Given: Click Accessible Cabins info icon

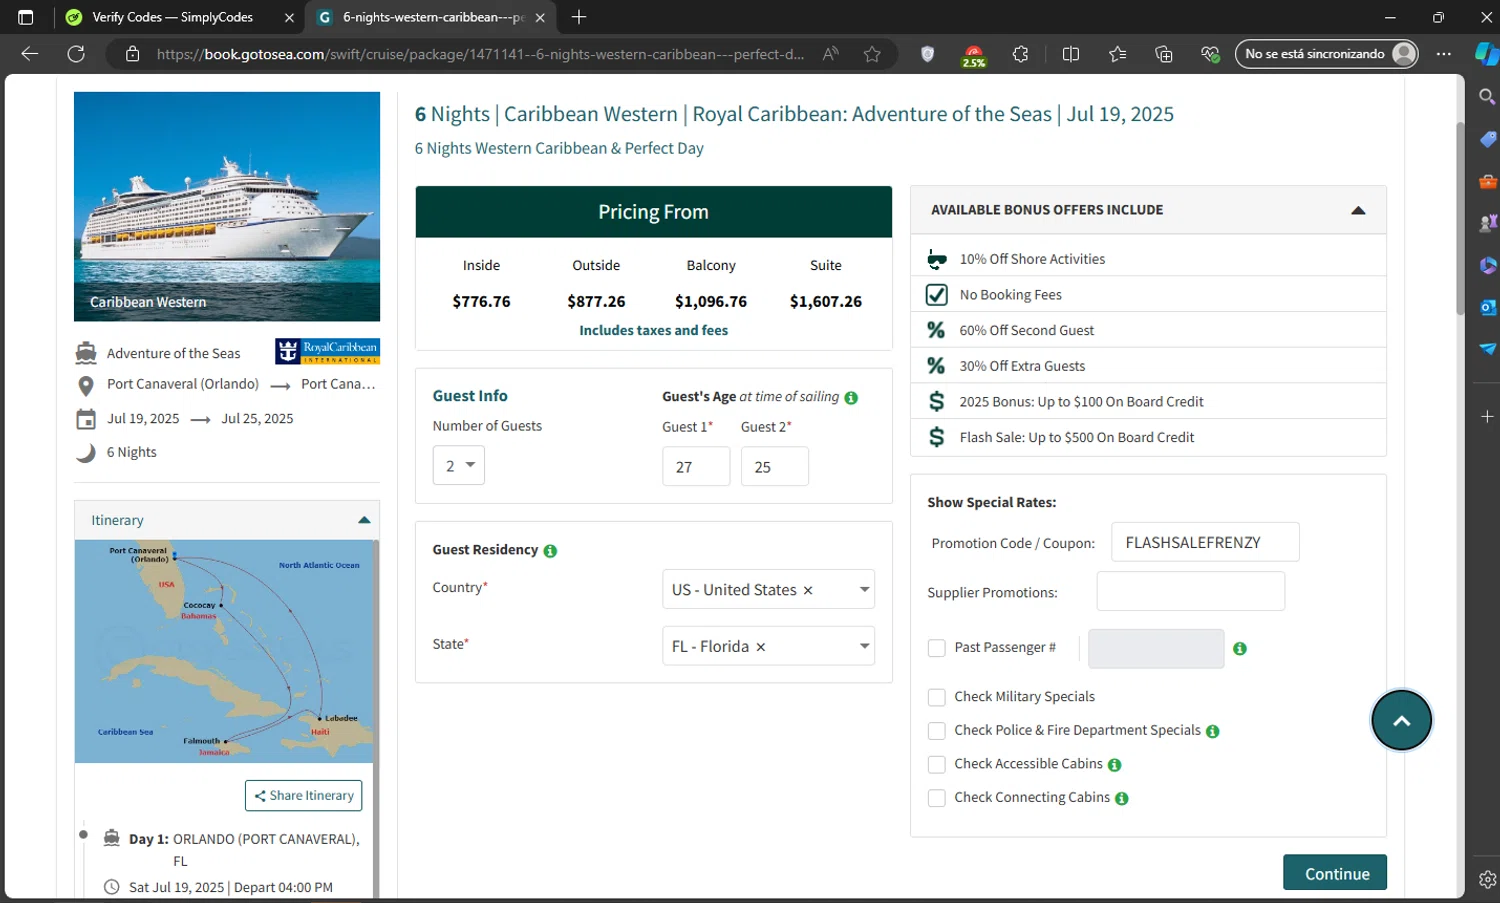Looking at the screenshot, I should [1115, 765].
